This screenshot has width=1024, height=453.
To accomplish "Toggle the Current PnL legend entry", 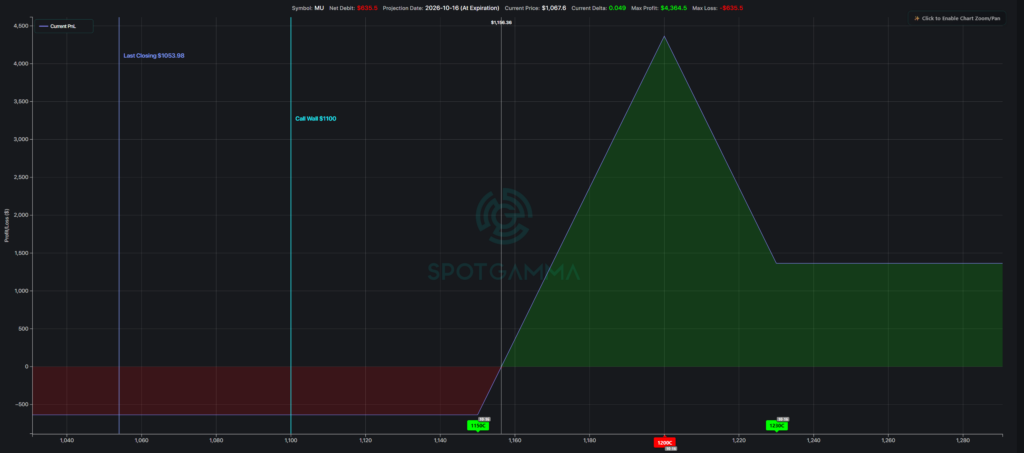I will click(65, 26).
